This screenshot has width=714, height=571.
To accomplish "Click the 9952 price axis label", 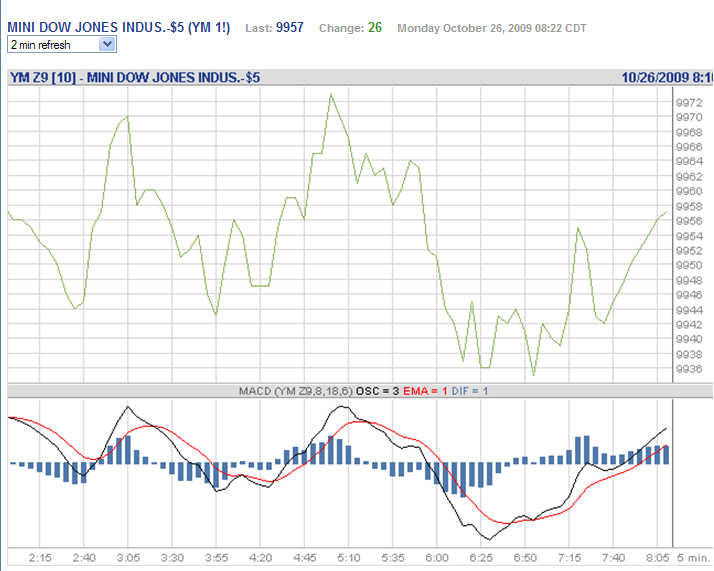I will click(689, 251).
